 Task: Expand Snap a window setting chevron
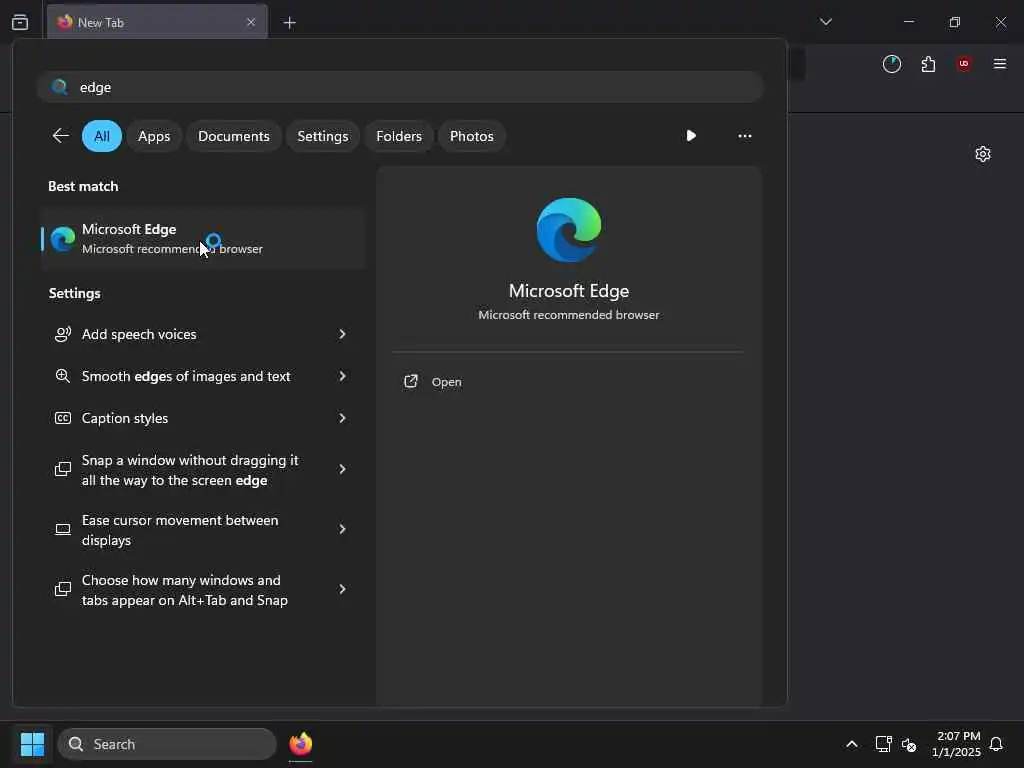pos(342,469)
